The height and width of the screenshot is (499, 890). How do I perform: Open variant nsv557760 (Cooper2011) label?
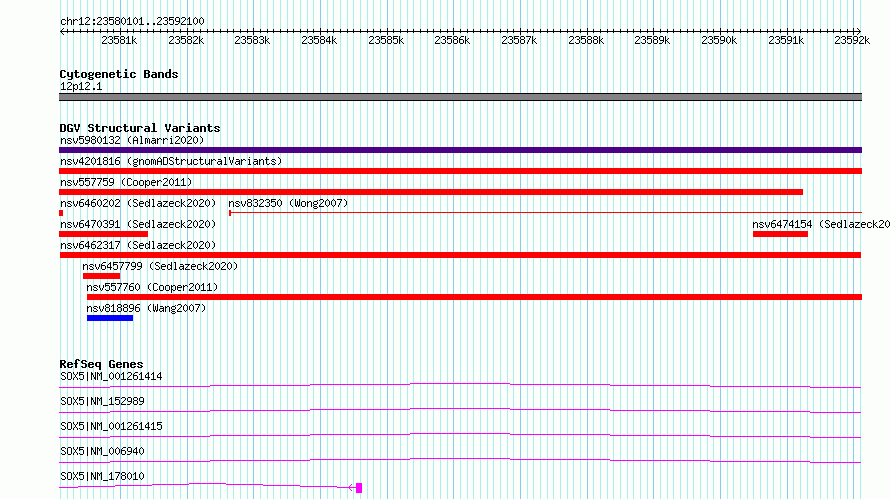coord(152,287)
